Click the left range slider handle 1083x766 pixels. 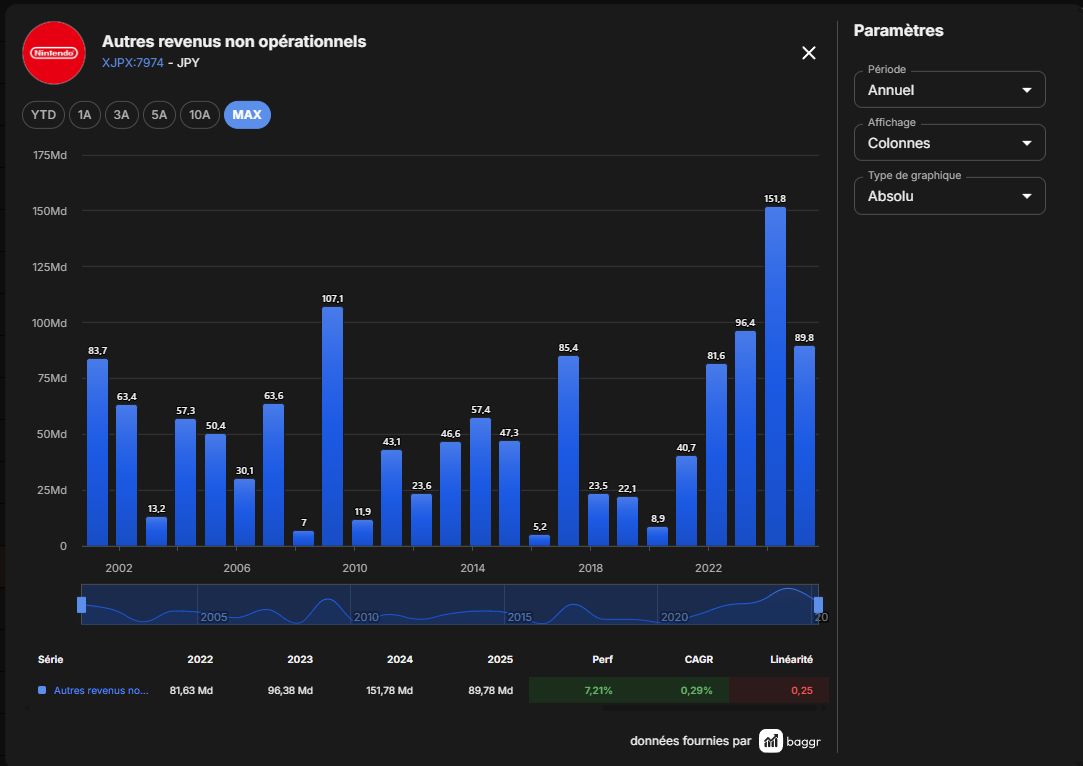[x=82, y=605]
